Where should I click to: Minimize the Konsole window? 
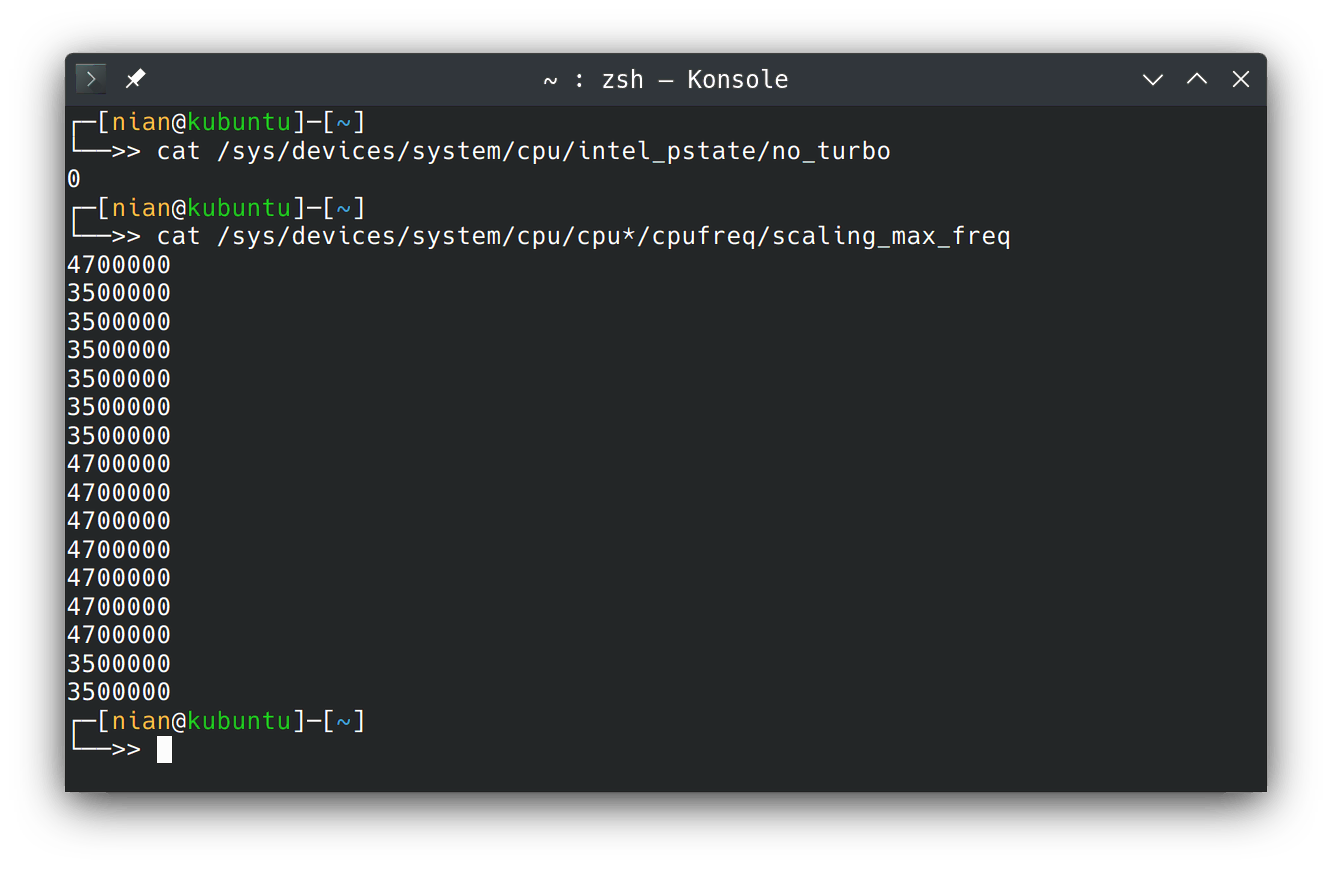coord(1153,79)
